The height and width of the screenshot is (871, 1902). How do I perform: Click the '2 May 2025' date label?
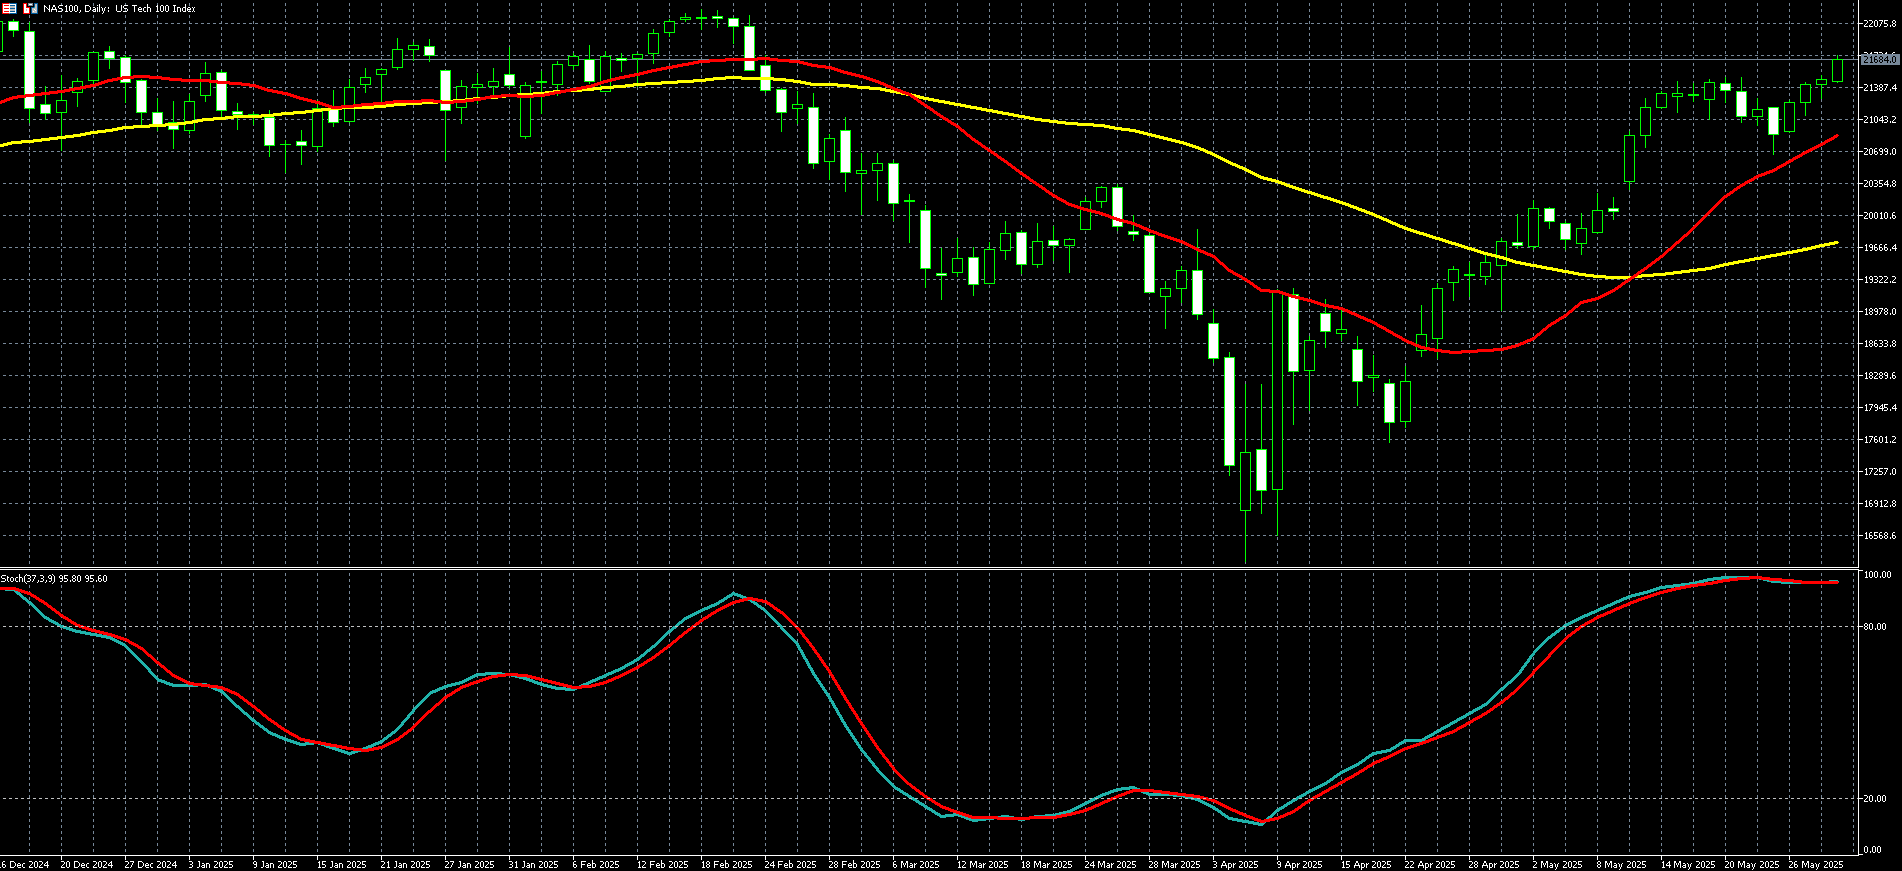point(1557,865)
